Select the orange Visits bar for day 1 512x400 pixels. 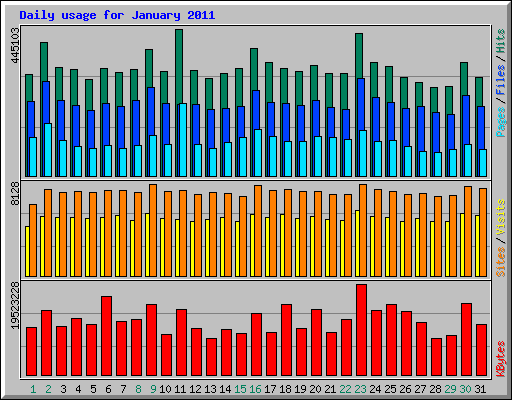click(x=33, y=240)
